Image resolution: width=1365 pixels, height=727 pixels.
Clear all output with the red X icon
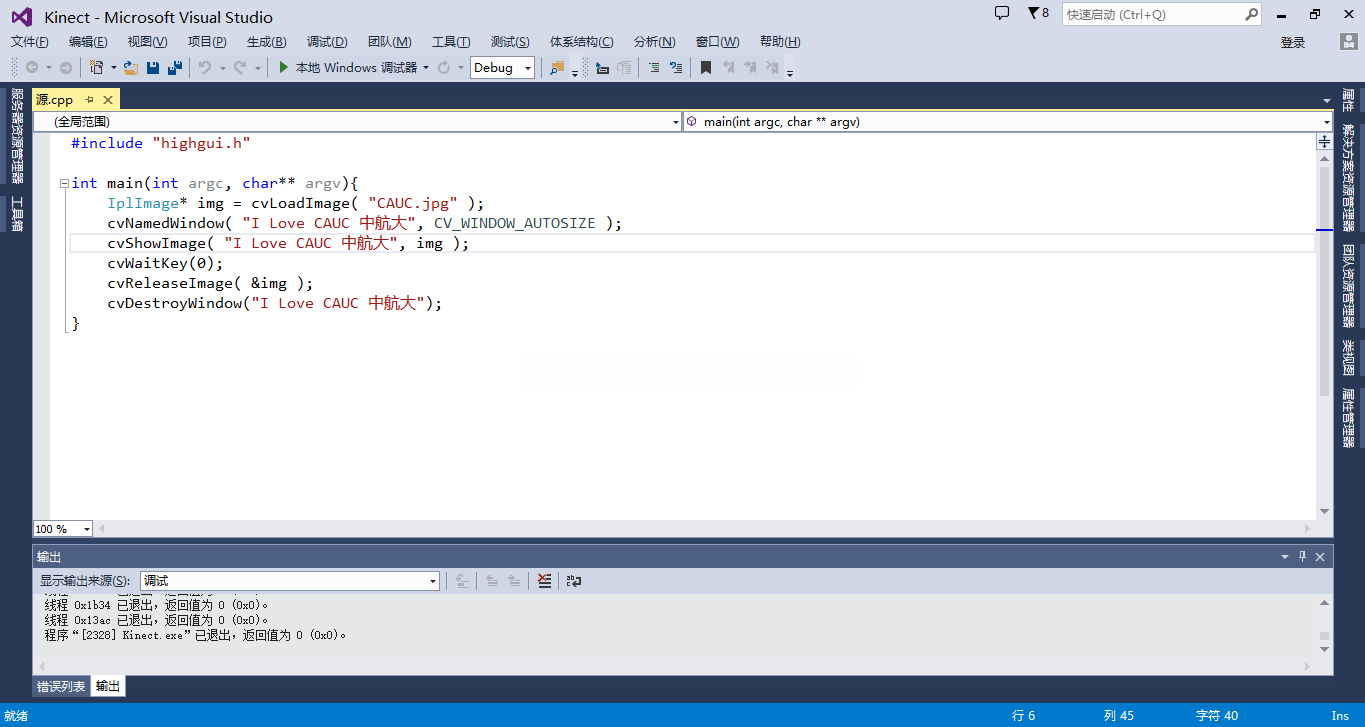544,581
